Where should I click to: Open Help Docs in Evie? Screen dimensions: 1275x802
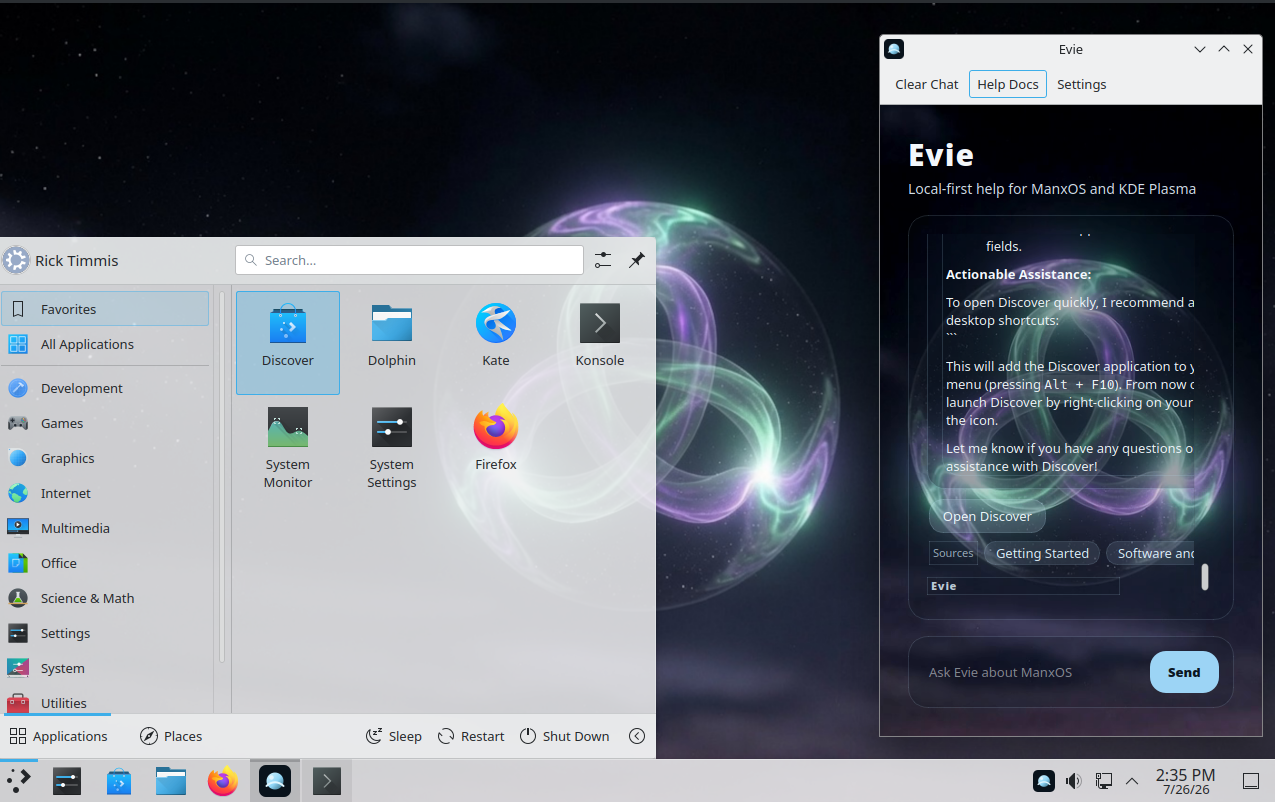[1008, 84]
